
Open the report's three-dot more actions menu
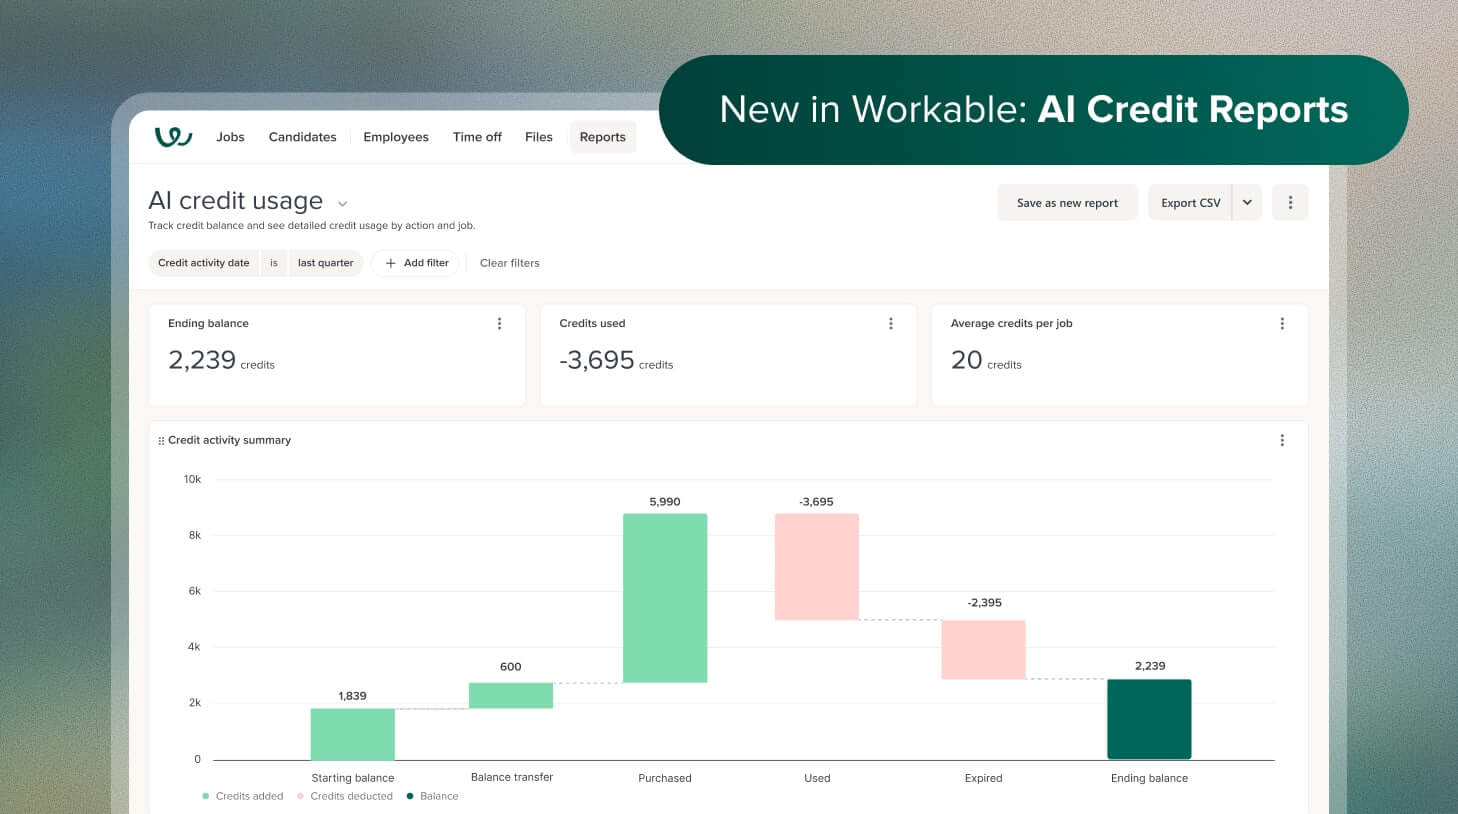(x=1290, y=202)
